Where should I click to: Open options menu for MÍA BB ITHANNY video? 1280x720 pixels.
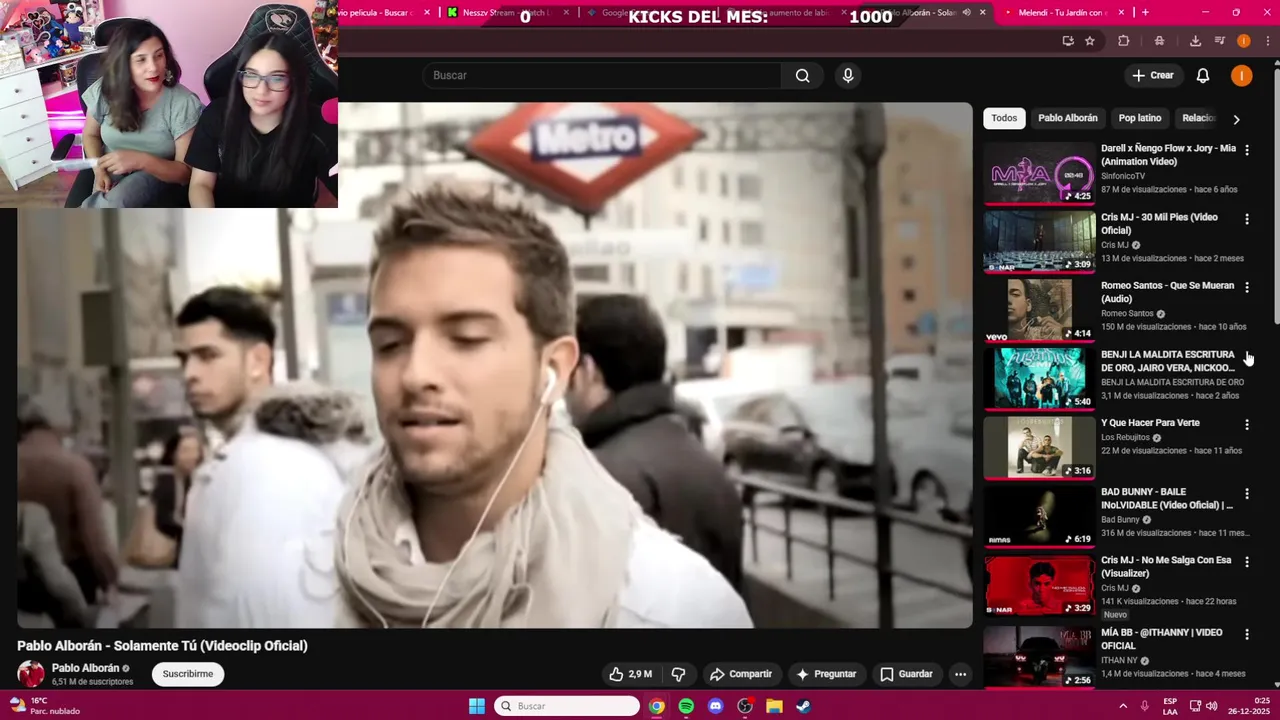(x=1246, y=634)
